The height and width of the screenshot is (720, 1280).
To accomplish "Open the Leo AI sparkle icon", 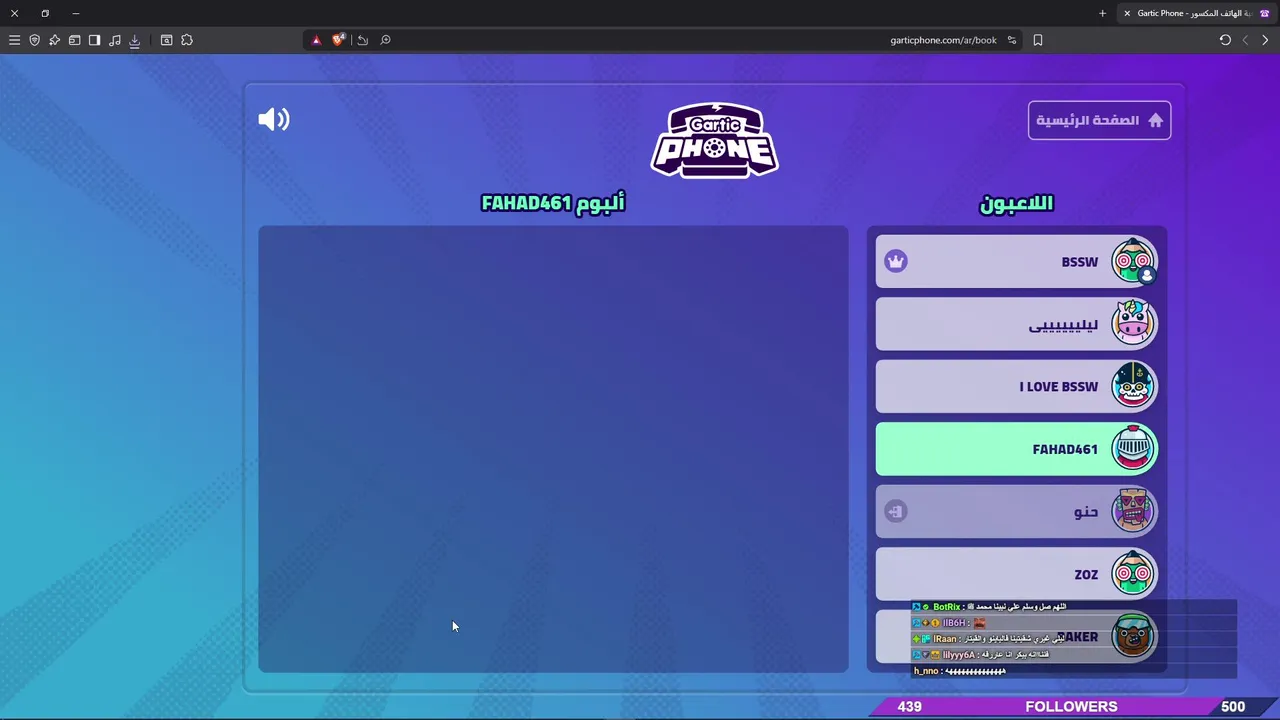I will point(54,40).
